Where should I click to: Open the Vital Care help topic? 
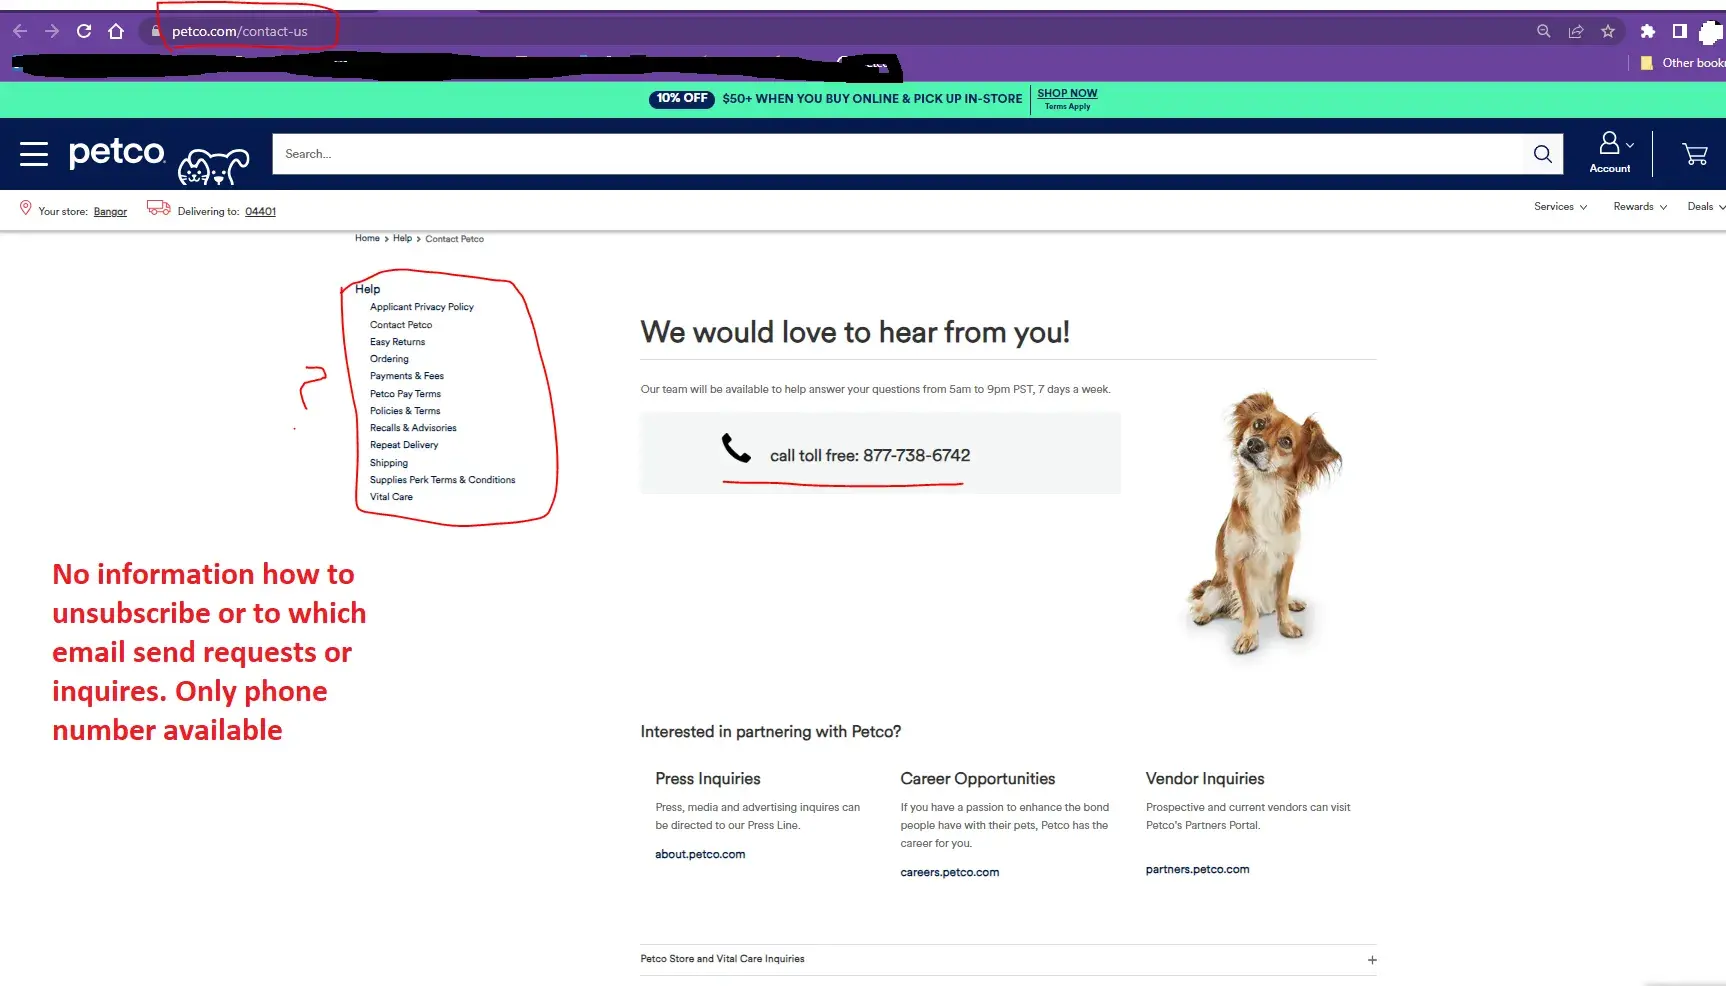(391, 497)
